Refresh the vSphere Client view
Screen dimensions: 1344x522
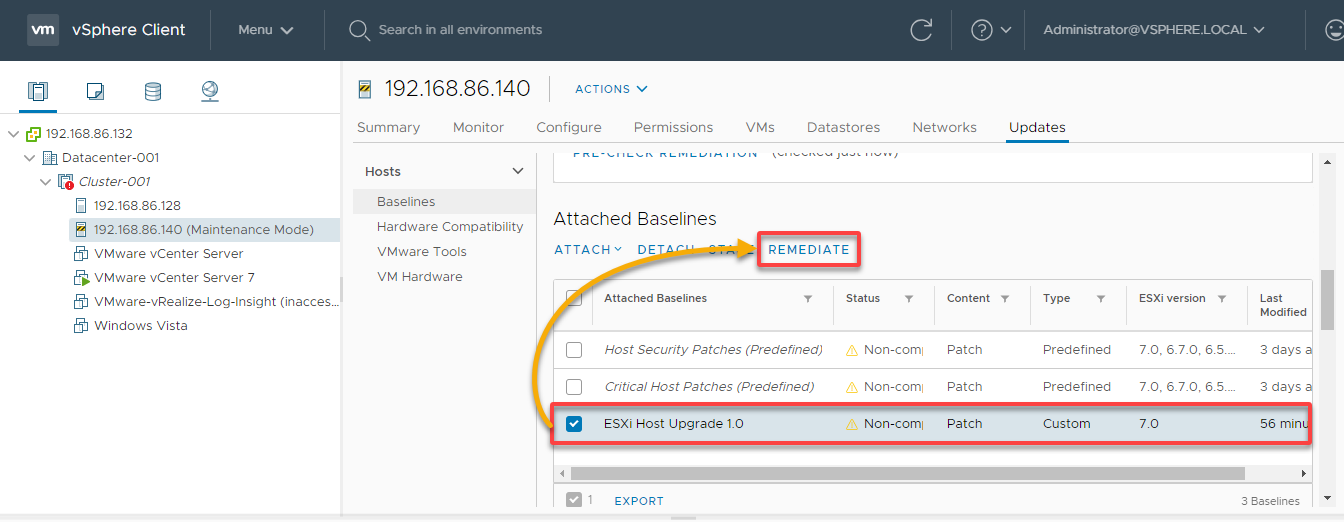point(921,30)
